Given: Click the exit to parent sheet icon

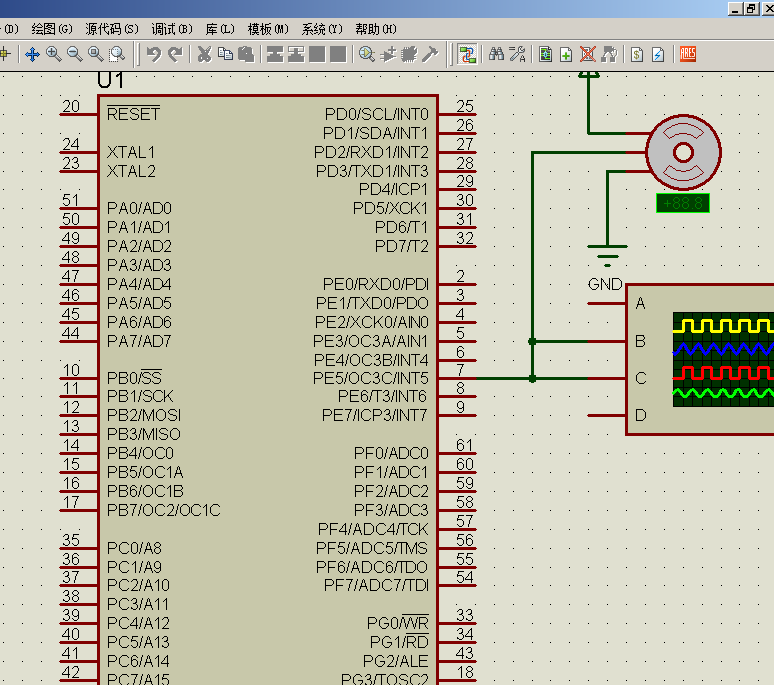Looking at the screenshot, I should [x=609, y=54].
